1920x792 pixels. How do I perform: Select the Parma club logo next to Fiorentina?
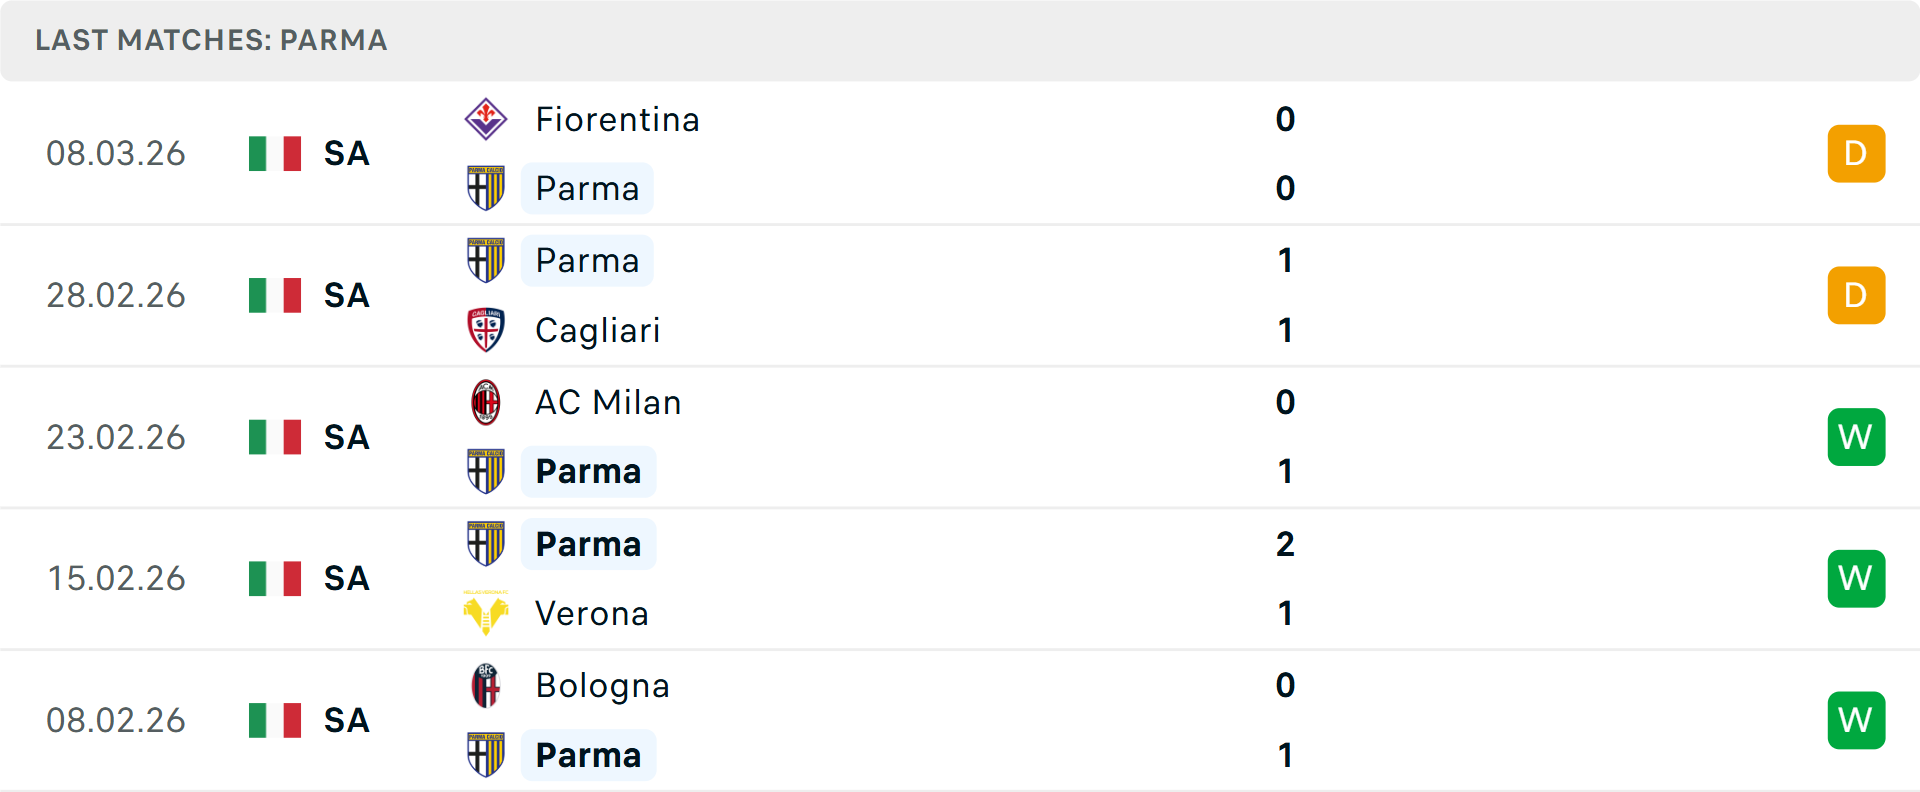[x=486, y=188]
